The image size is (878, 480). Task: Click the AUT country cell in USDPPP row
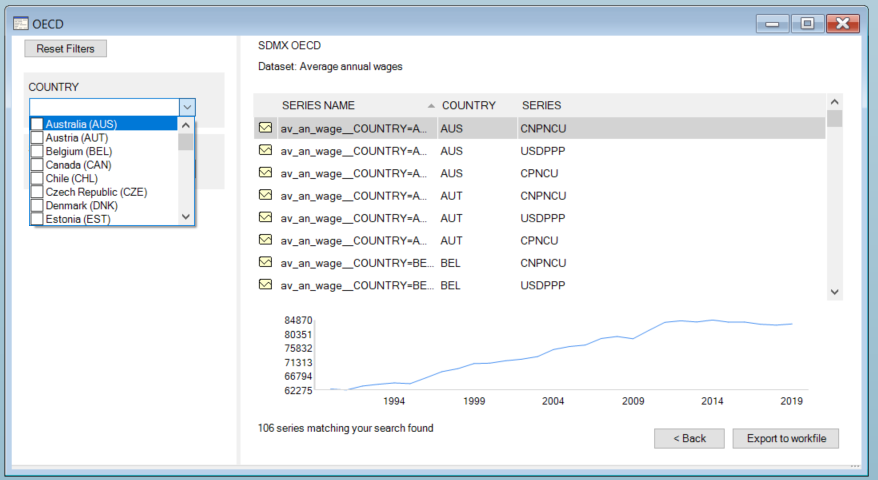[451, 218]
